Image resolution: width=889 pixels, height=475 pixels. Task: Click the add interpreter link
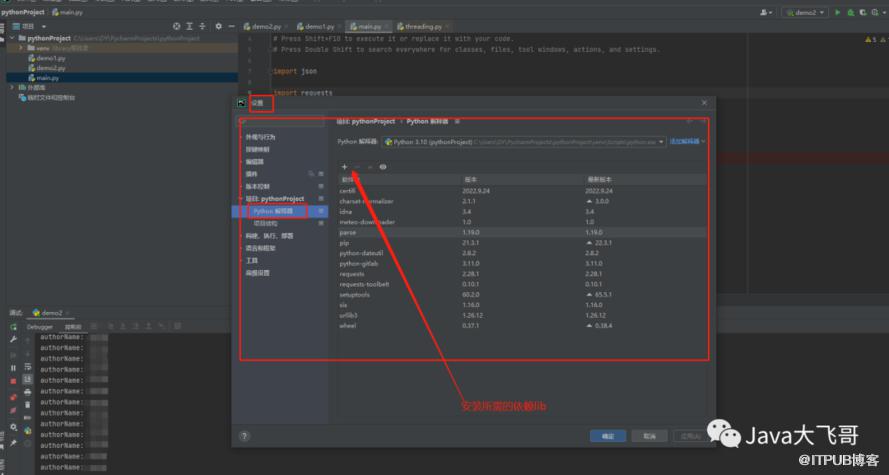click(687, 142)
